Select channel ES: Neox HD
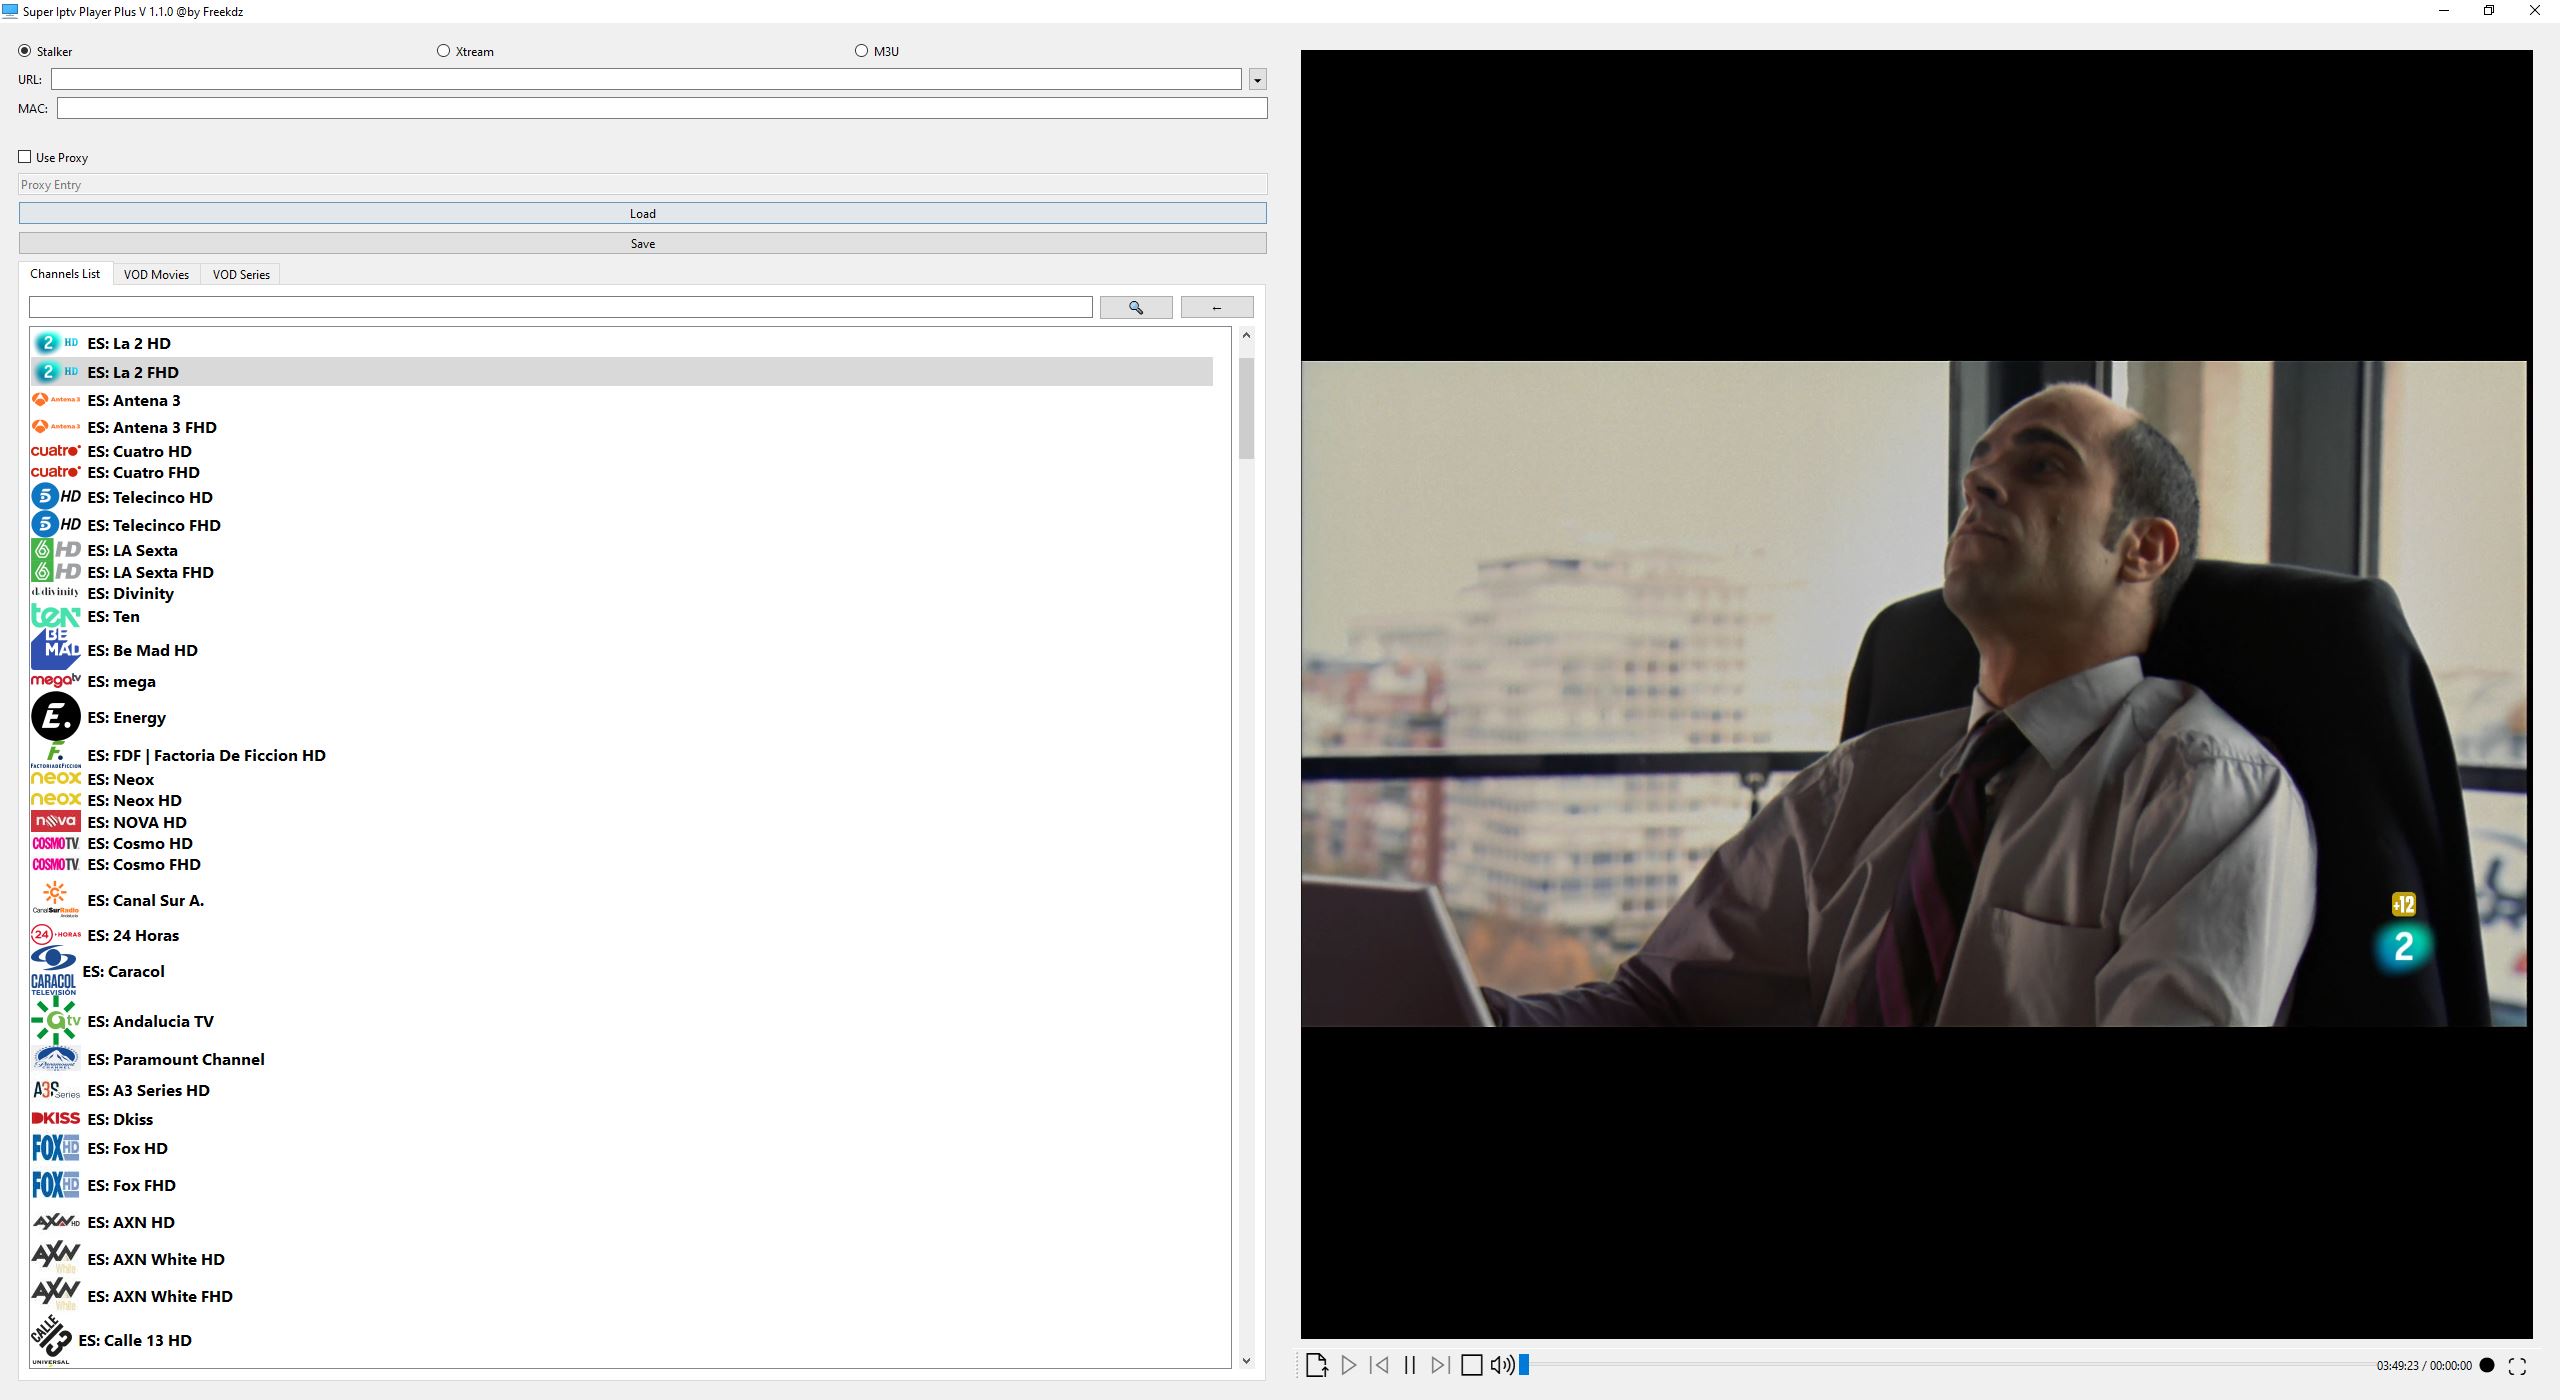Screen dimensions: 2560x1400 coord(622,800)
